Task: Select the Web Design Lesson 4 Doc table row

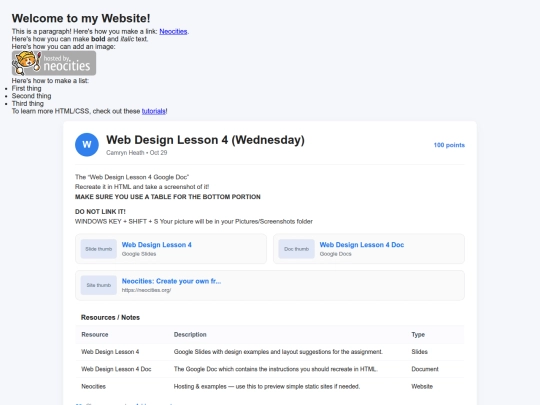Action: tap(270, 369)
